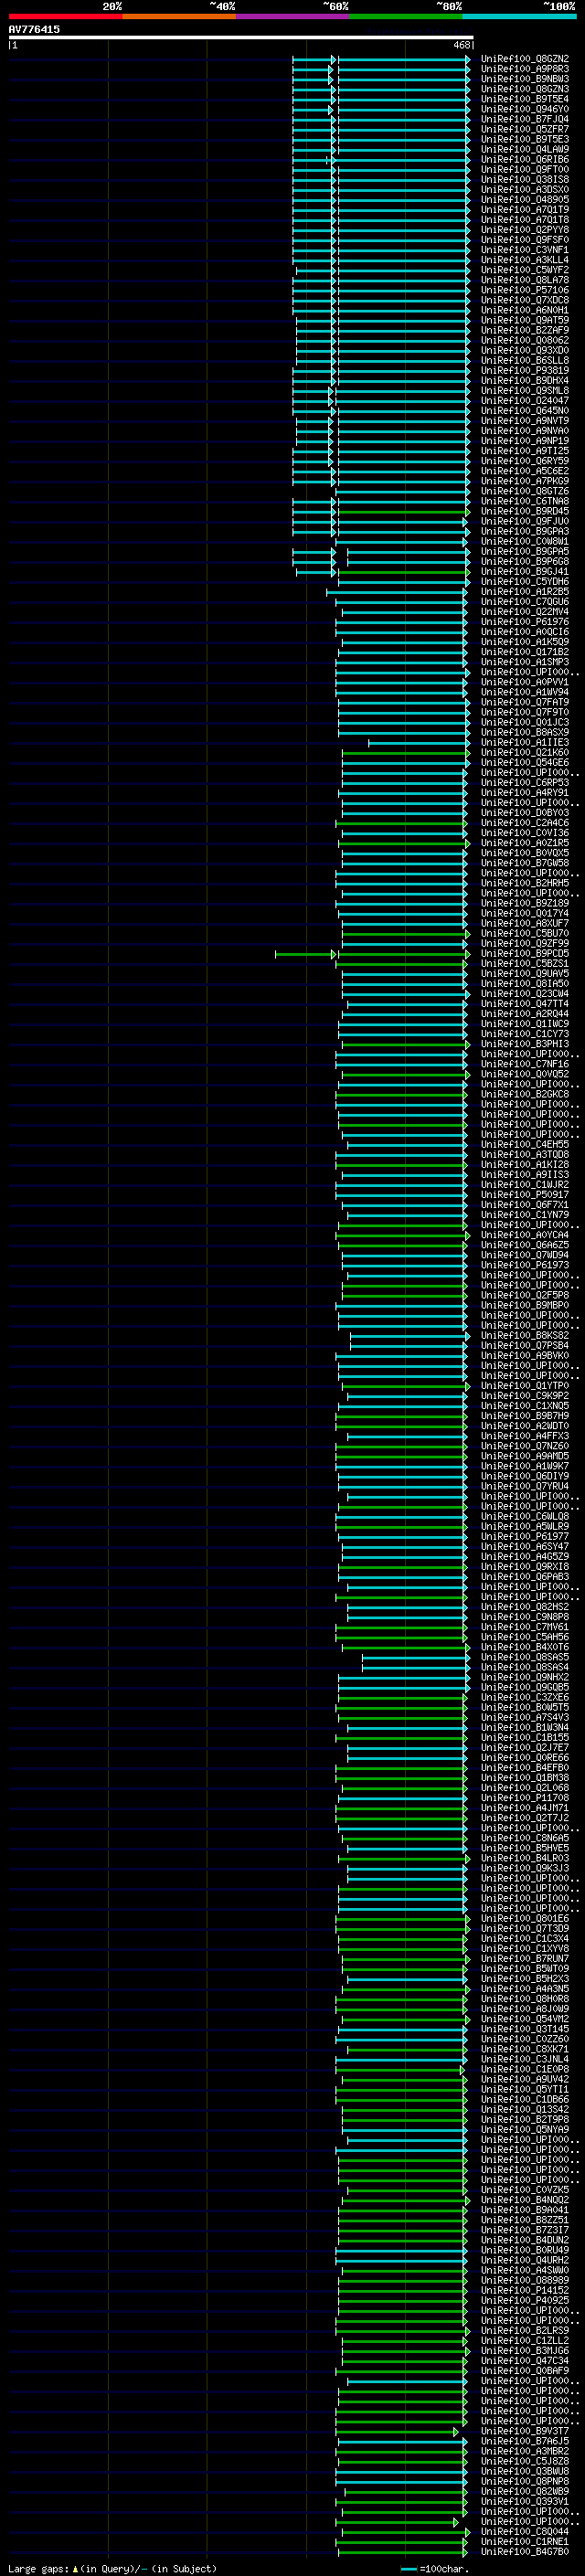
Task: Select hit UniRef100_P50917
Action: point(525,1194)
